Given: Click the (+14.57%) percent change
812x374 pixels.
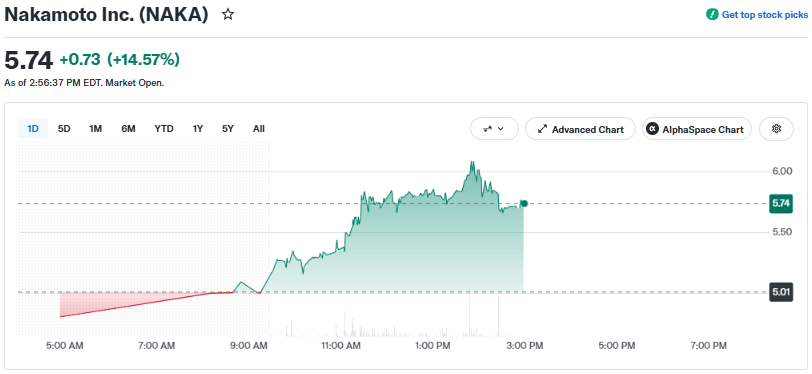Looking at the screenshot, I should tap(143, 60).
